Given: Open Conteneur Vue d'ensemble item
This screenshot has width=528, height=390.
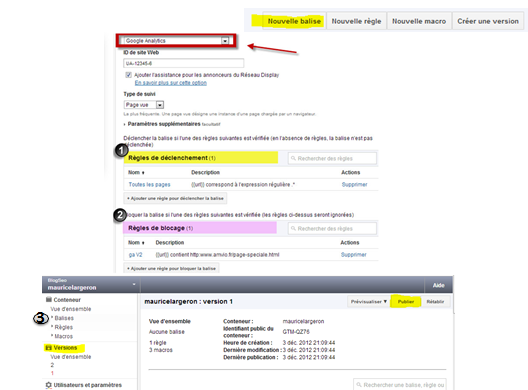Looking at the screenshot, I should click(x=71, y=309).
